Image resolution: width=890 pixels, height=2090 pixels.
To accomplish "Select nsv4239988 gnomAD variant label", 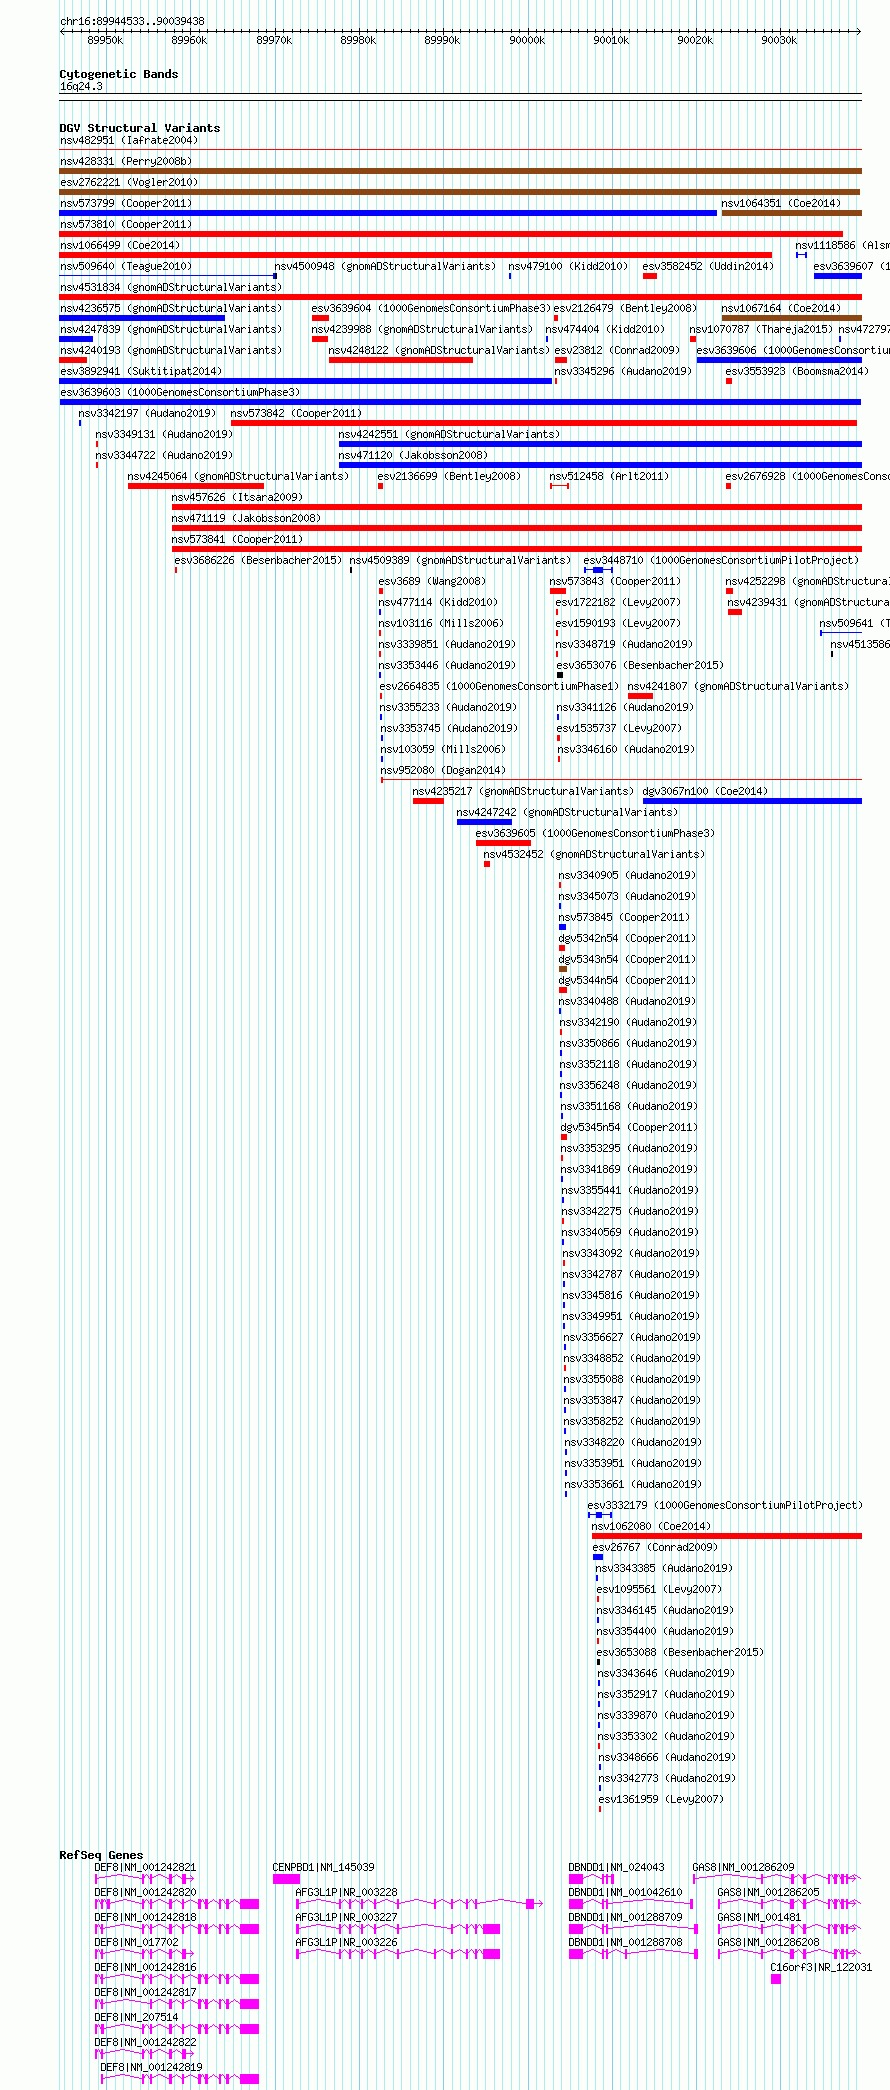I will 422,329.
